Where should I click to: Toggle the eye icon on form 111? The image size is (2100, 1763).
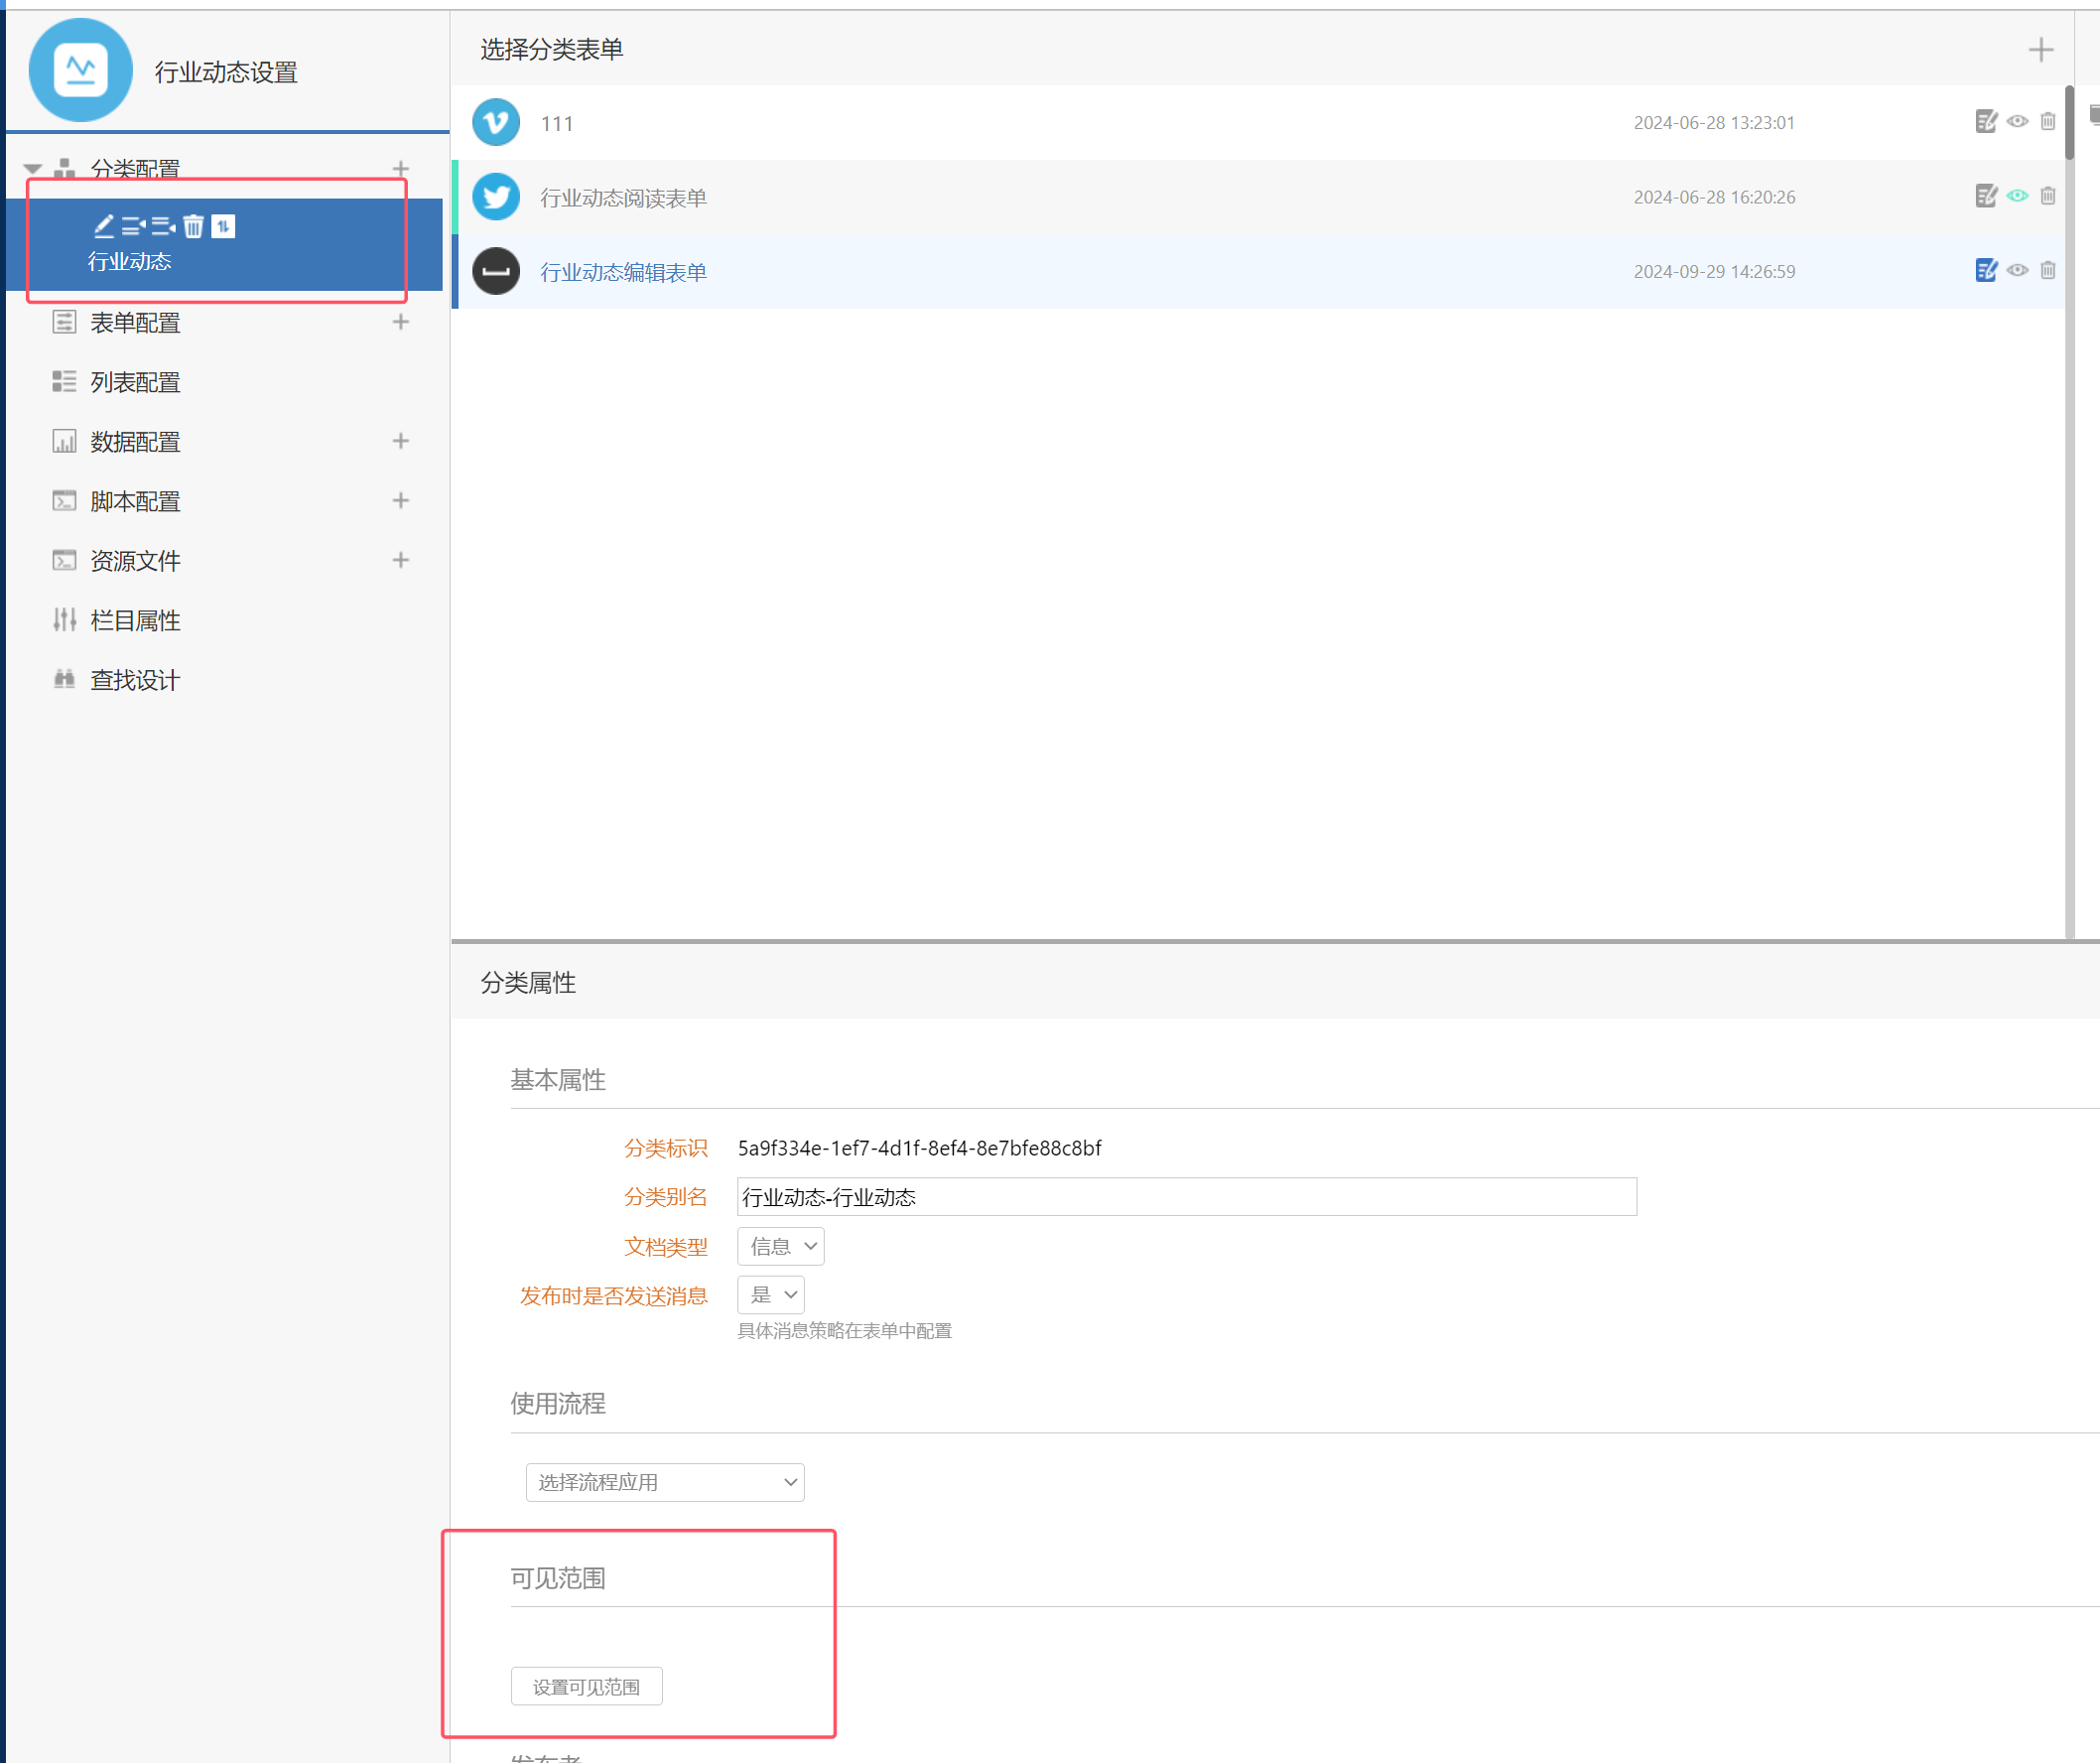point(2017,122)
